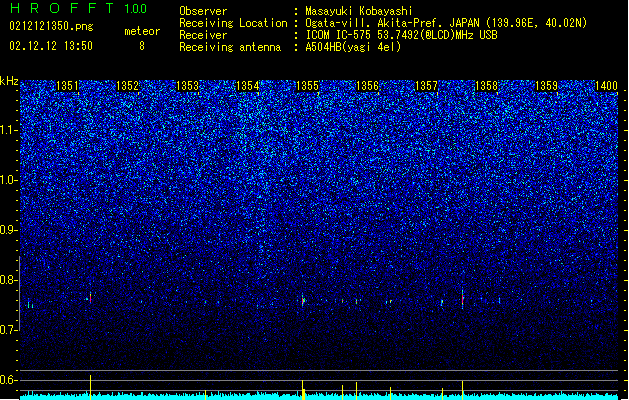
Task: Click the 0.6 kHz axis label
Action: (9, 380)
